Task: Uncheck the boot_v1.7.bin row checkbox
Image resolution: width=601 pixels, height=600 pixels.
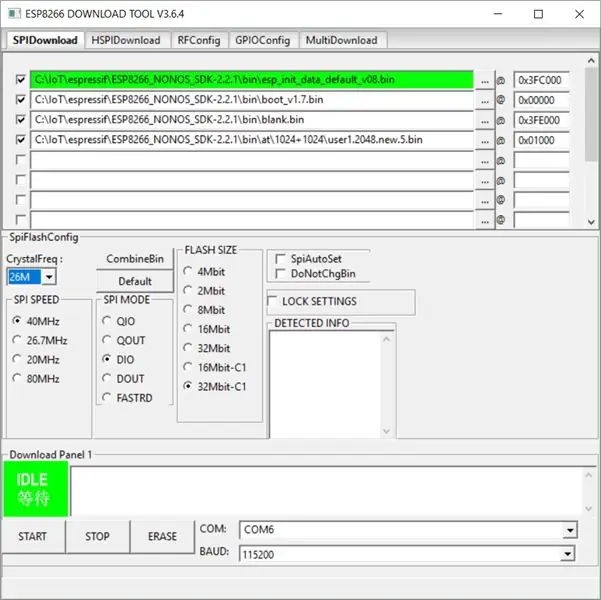Action: (21, 100)
